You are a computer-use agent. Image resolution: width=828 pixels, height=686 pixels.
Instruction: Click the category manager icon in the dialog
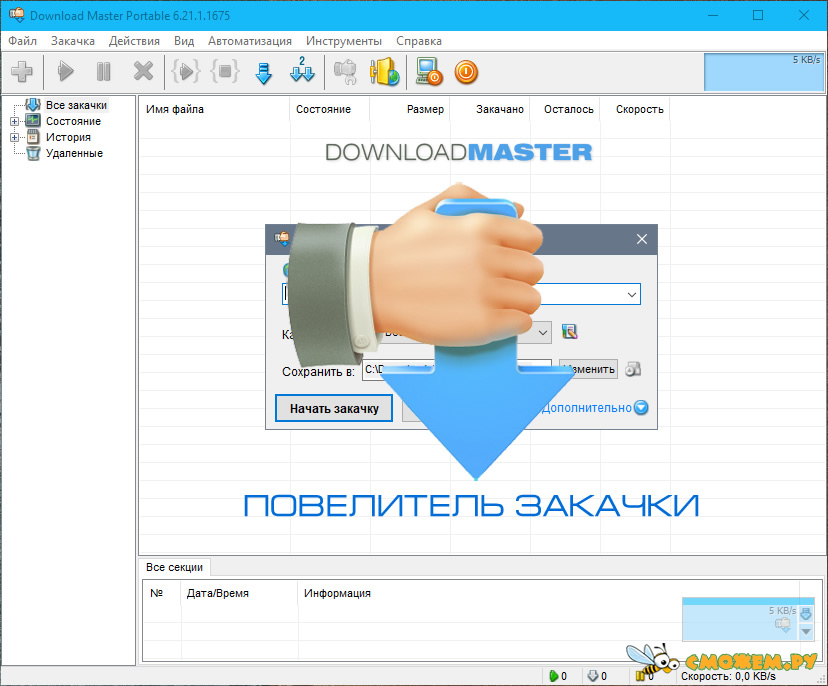coord(569,332)
